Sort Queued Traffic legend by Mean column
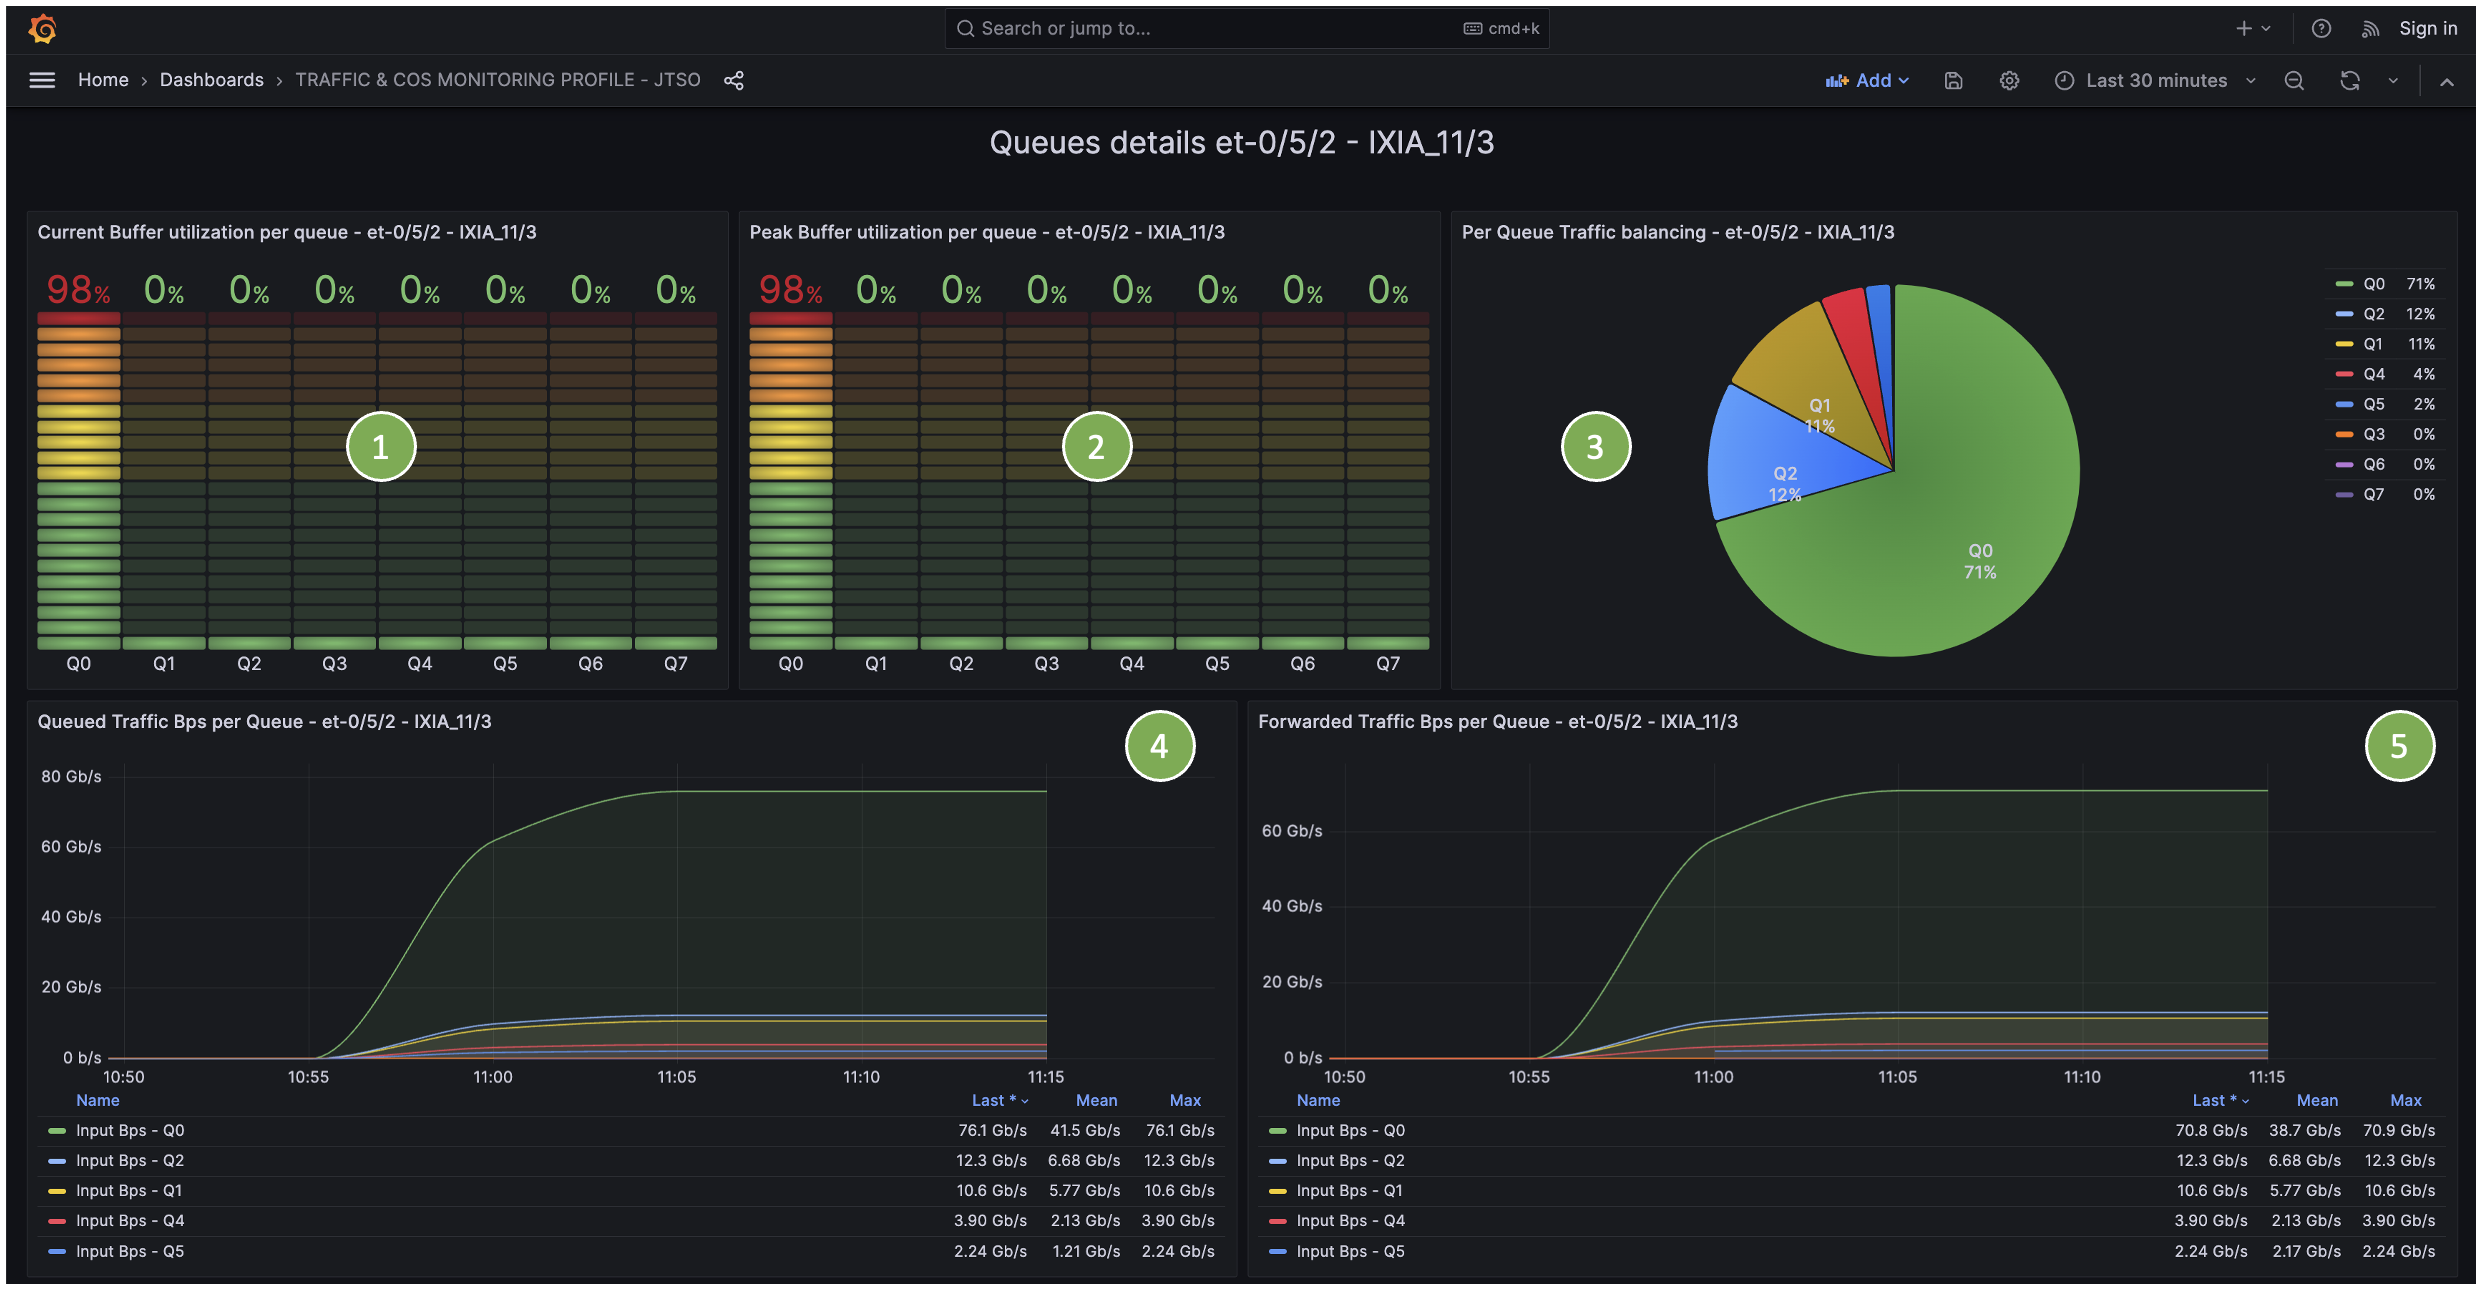The image size is (2488, 1295). pyautogui.click(x=1096, y=1100)
